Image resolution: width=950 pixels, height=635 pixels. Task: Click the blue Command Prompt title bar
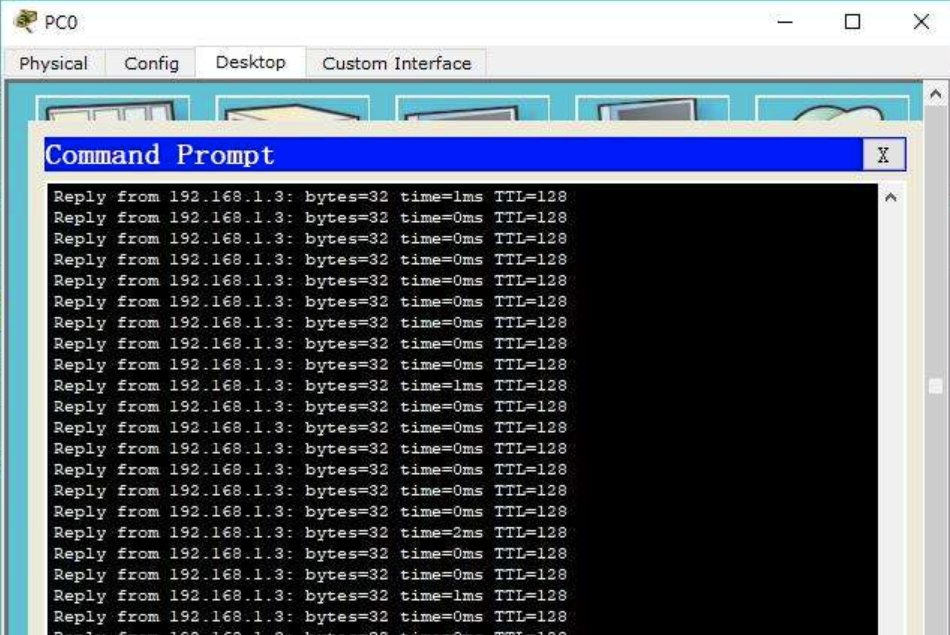pos(450,155)
